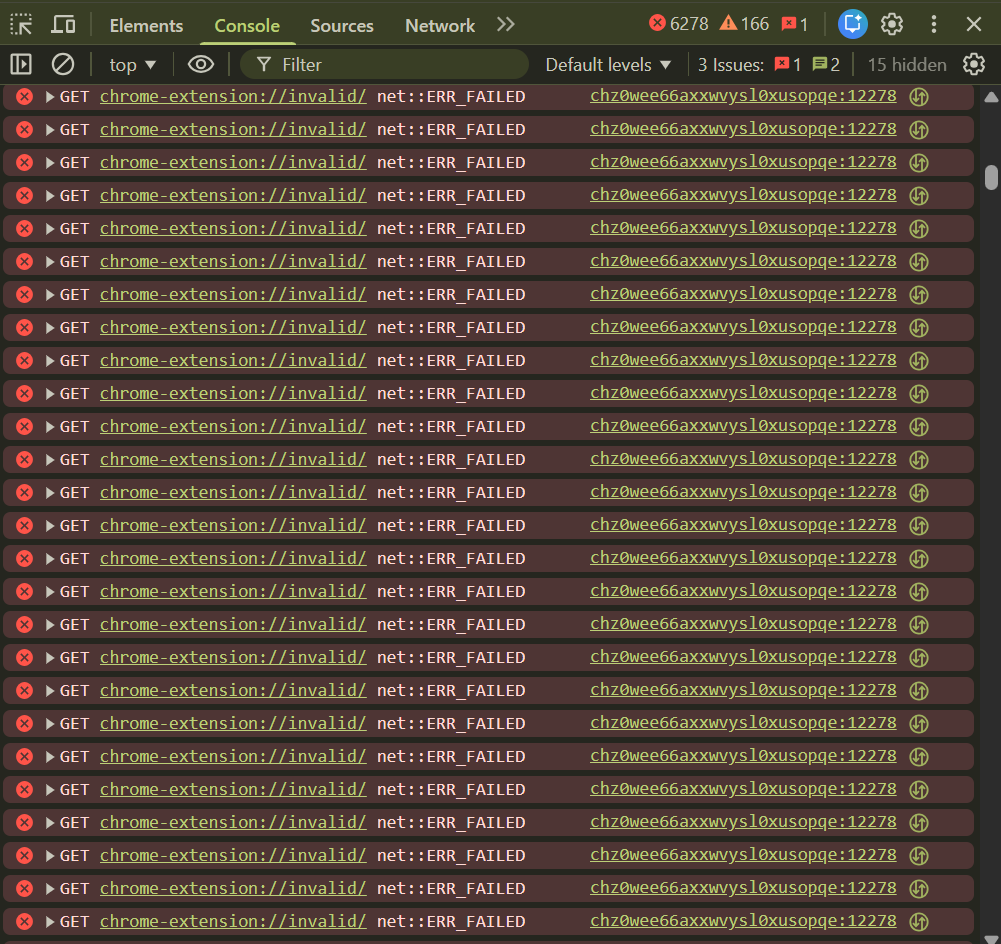Open DevTools settings gear beside the AI icon
The width and height of the screenshot is (1001, 944).
[x=892, y=25]
